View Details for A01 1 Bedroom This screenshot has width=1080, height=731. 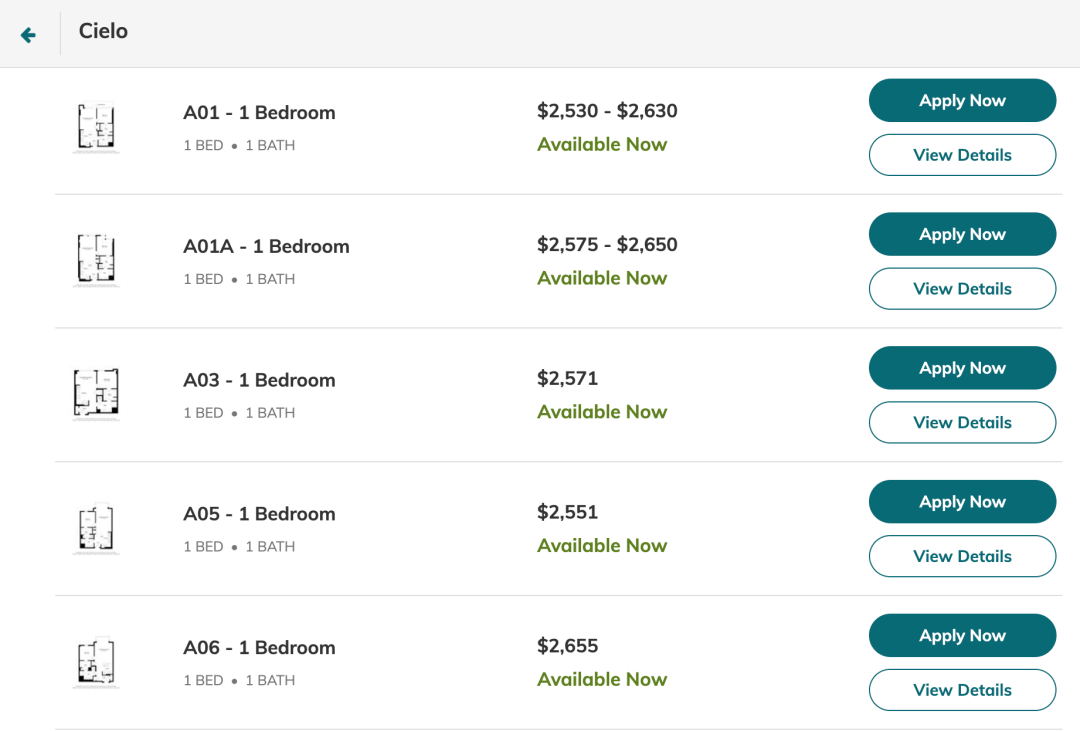click(x=962, y=155)
